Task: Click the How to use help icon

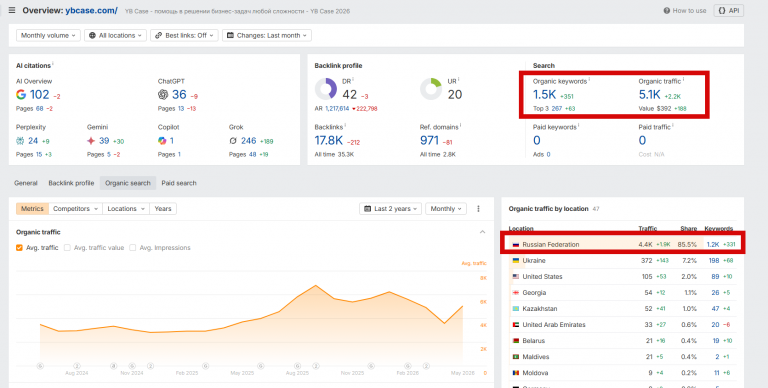Action: tap(667, 10)
